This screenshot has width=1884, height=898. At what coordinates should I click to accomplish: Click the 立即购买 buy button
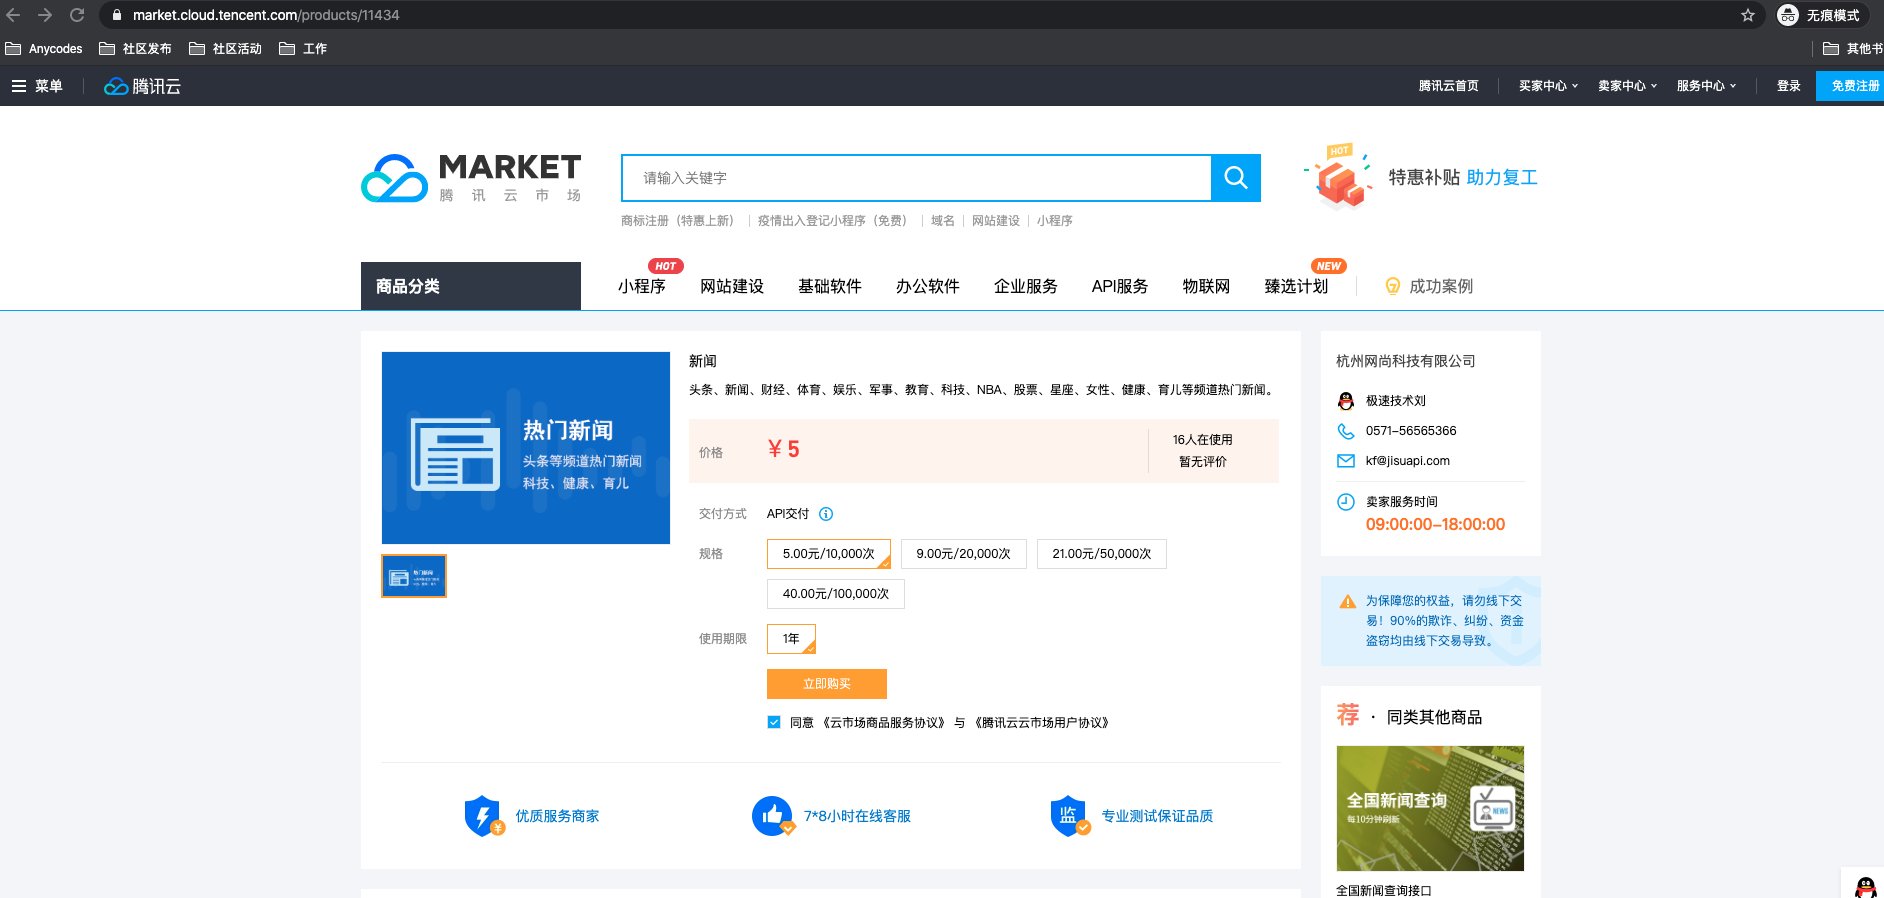coord(827,684)
